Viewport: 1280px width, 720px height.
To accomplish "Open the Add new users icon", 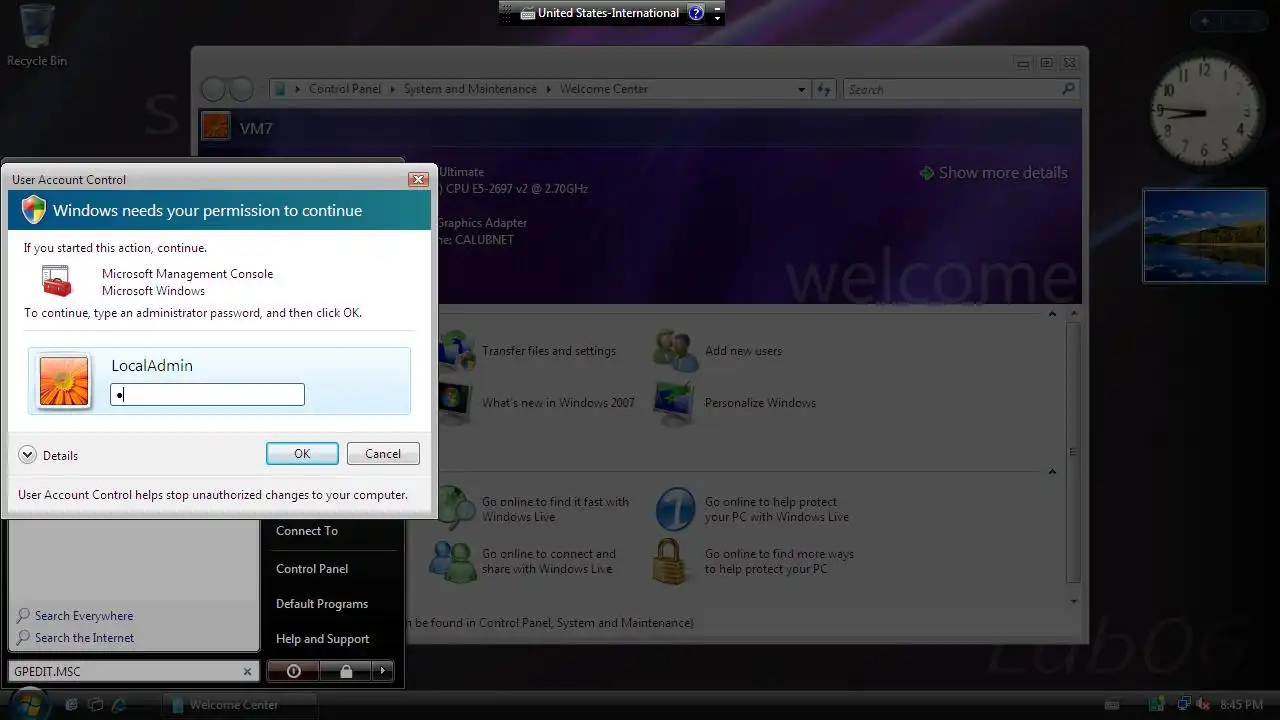I will click(674, 350).
